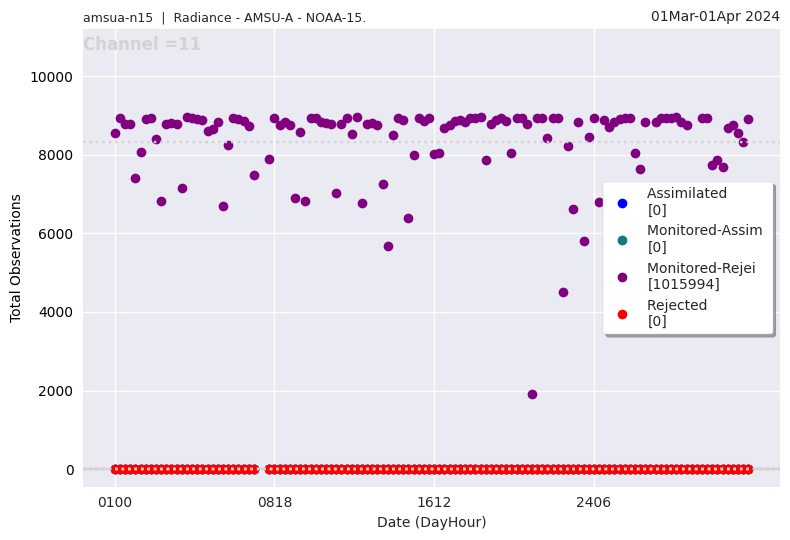
Task: Click the blue Assimilated legend marker
Action: click(622, 203)
